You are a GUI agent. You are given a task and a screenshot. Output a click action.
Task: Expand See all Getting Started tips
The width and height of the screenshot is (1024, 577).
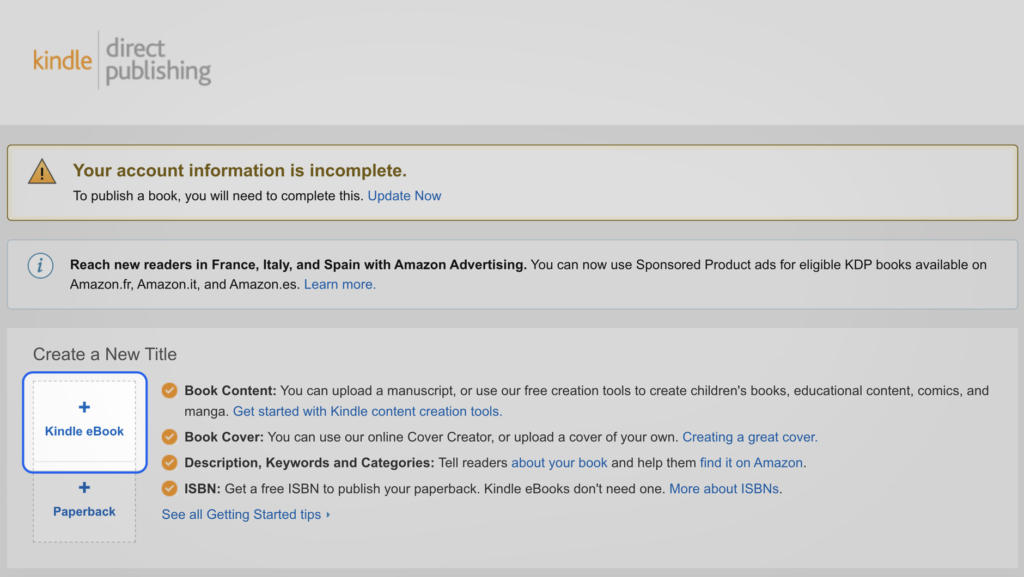pos(245,514)
